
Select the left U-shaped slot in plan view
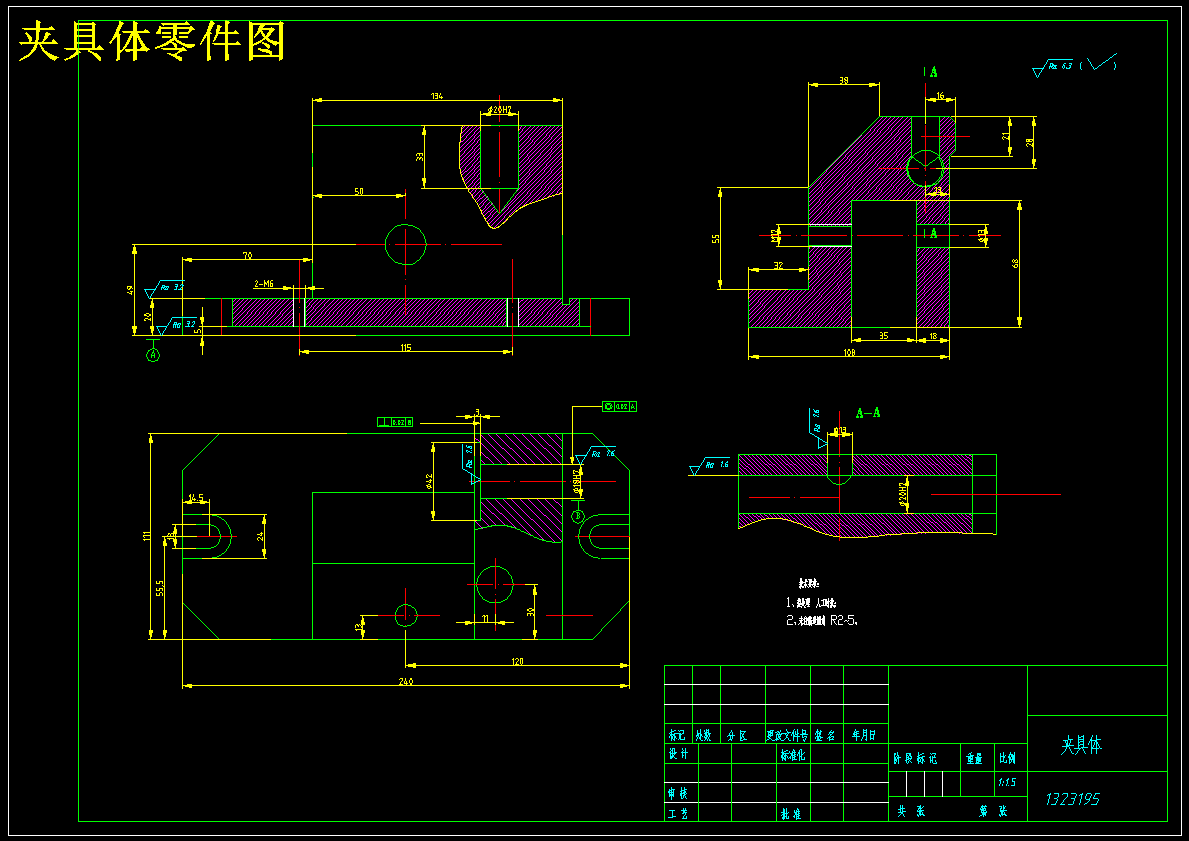(x=206, y=536)
